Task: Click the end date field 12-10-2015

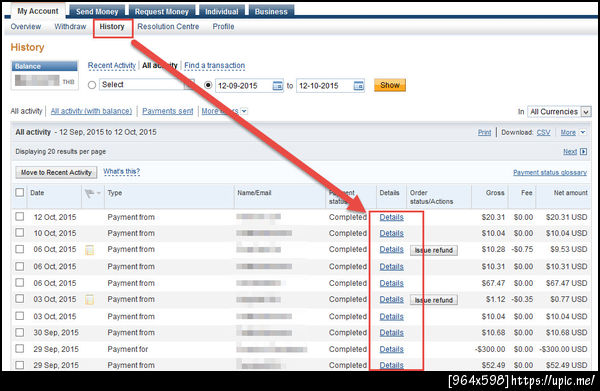Action: [324, 86]
